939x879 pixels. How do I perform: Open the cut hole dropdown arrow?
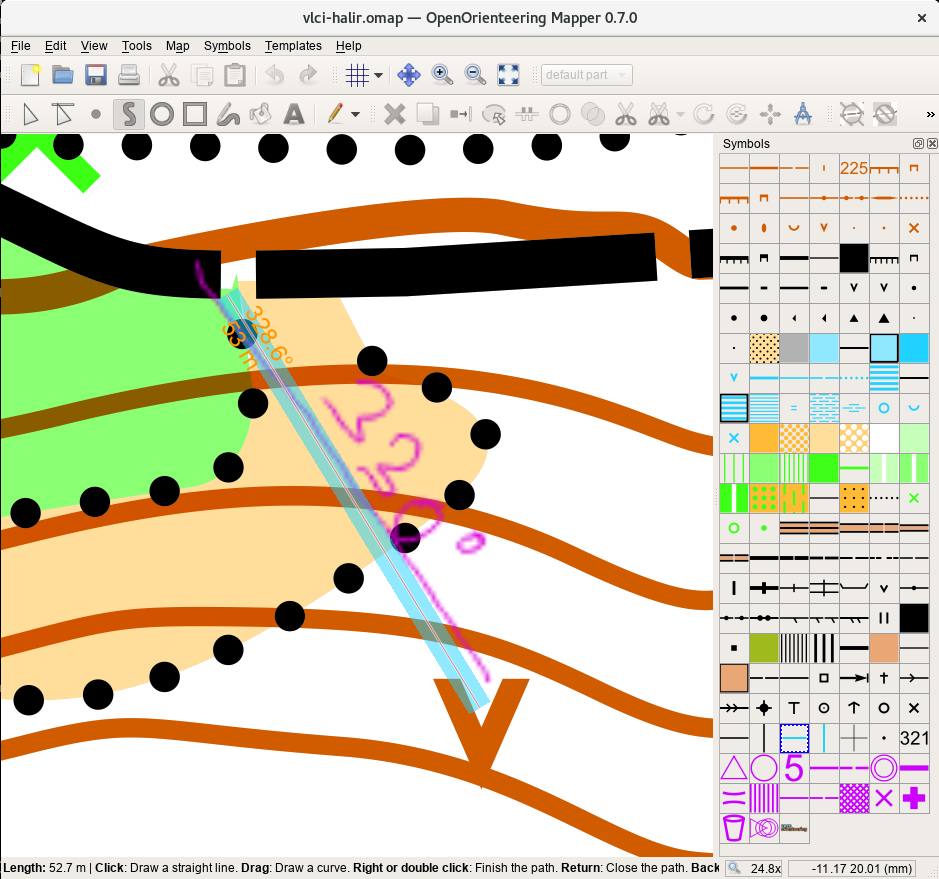click(680, 114)
